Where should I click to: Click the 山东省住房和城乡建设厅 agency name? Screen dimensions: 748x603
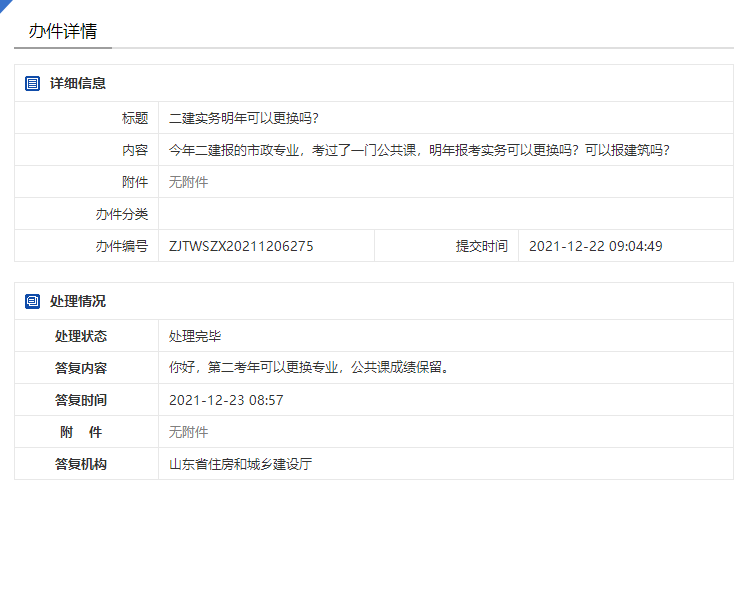click(240, 464)
